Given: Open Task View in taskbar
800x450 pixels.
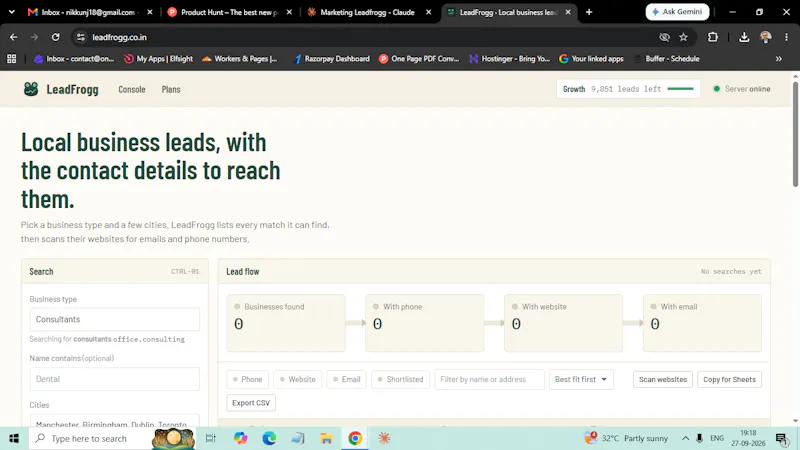Looking at the screenshot, I should [x=210, y=438].
